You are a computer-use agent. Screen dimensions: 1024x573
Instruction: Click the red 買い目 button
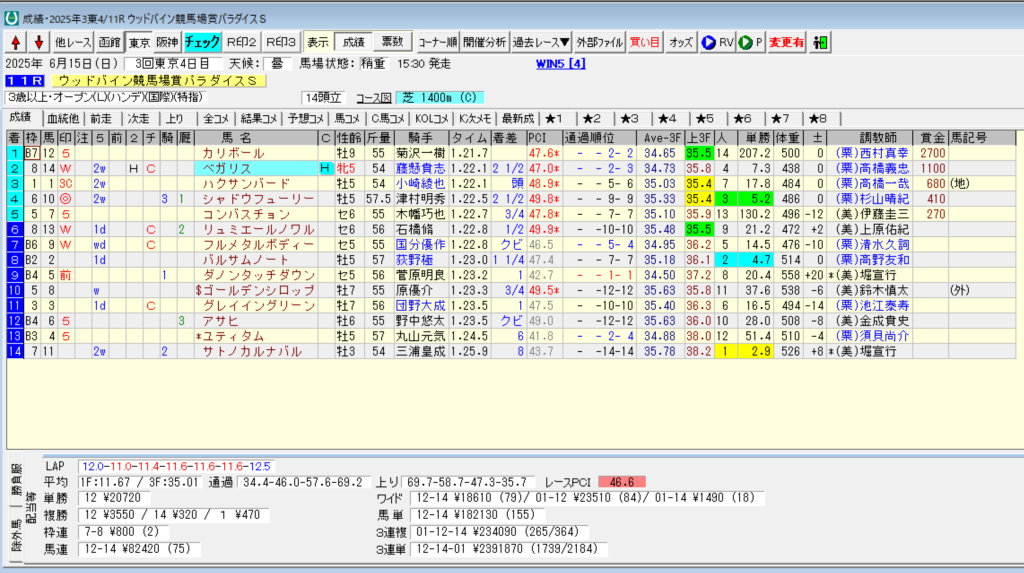(x=645, y=42)
